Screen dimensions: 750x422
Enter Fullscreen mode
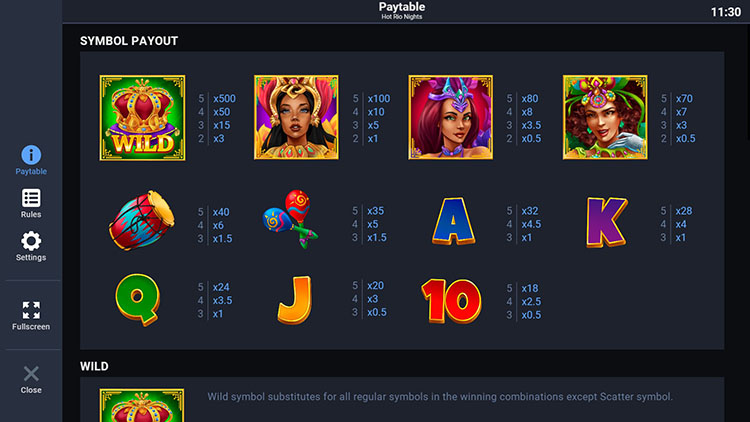[31, 315]
